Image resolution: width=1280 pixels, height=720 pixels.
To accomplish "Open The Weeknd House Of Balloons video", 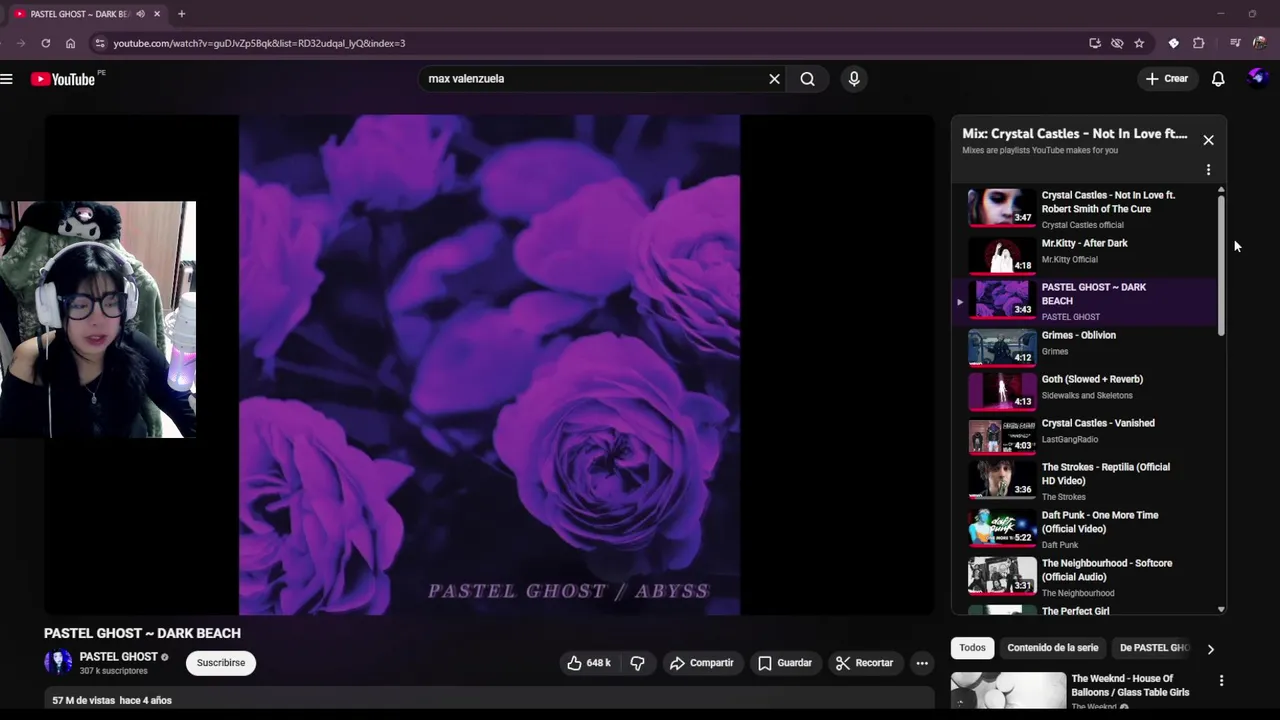I will click(1130, 686).
